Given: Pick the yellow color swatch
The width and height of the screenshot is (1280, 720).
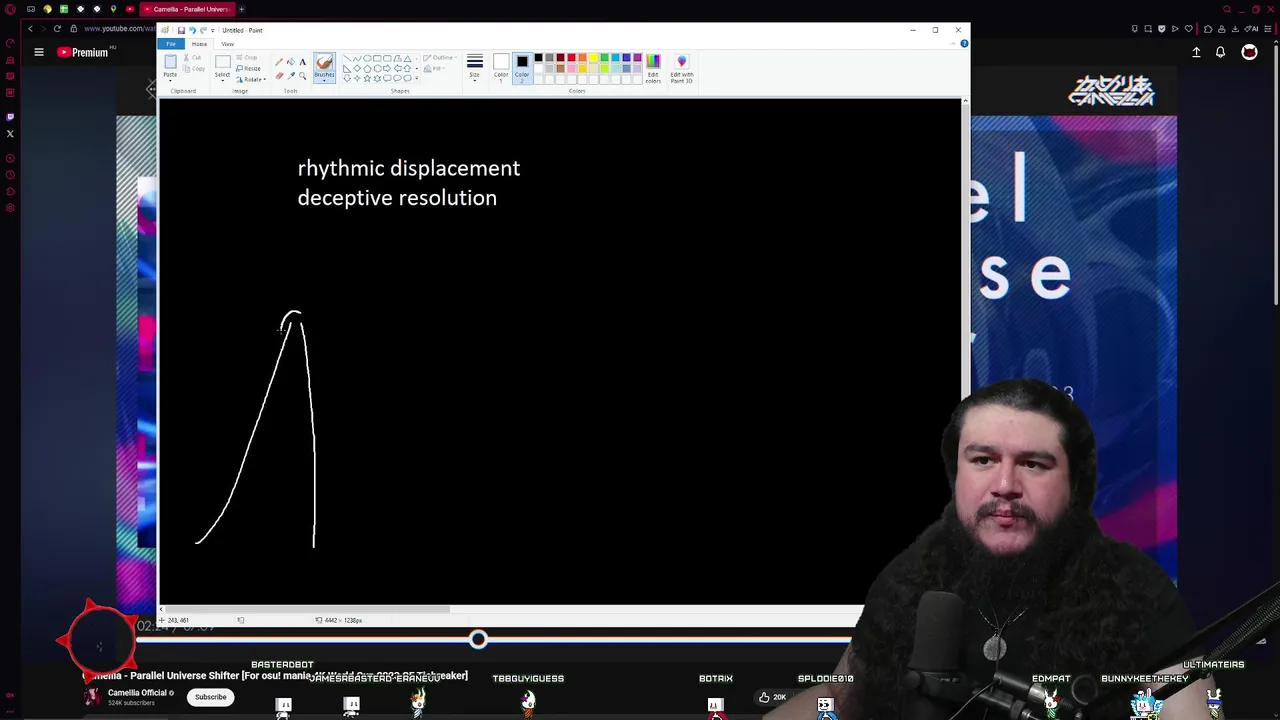Looking at the screenshot, I should 593,57.
